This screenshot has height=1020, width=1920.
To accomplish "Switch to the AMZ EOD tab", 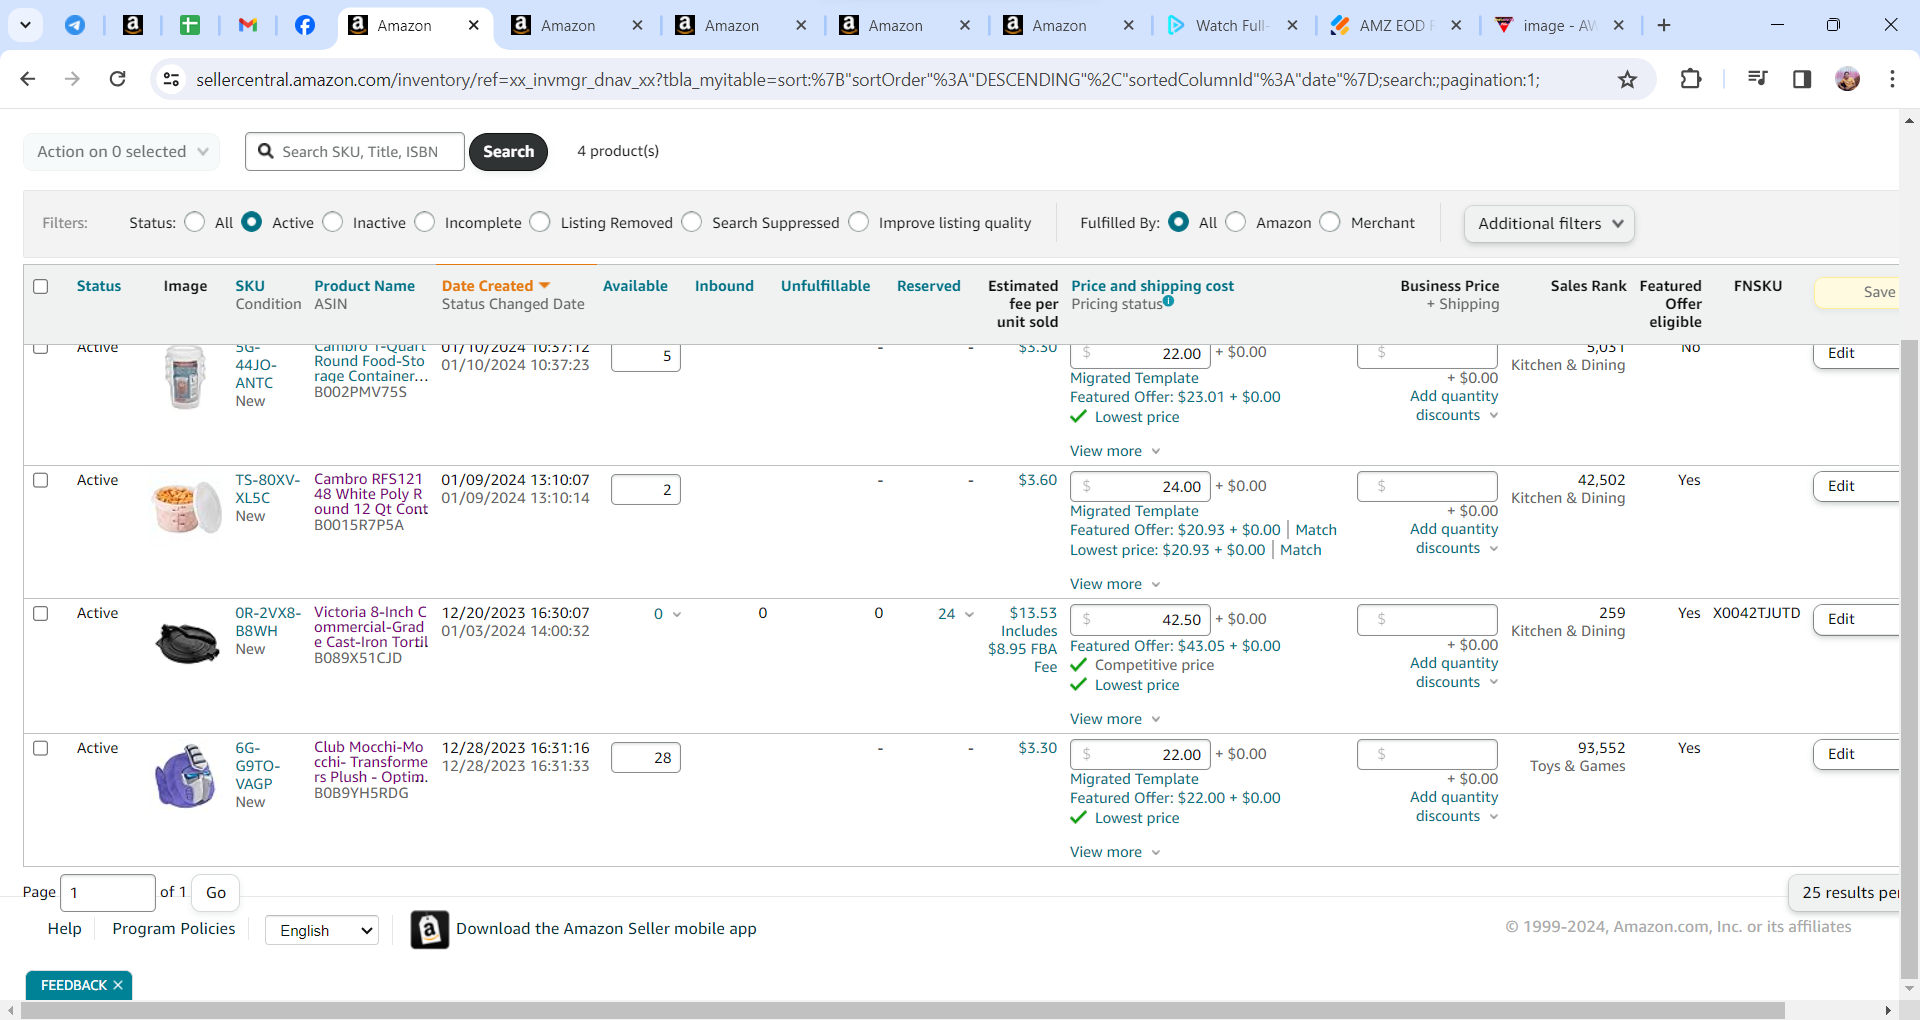I will click(x=1394, y=25).
